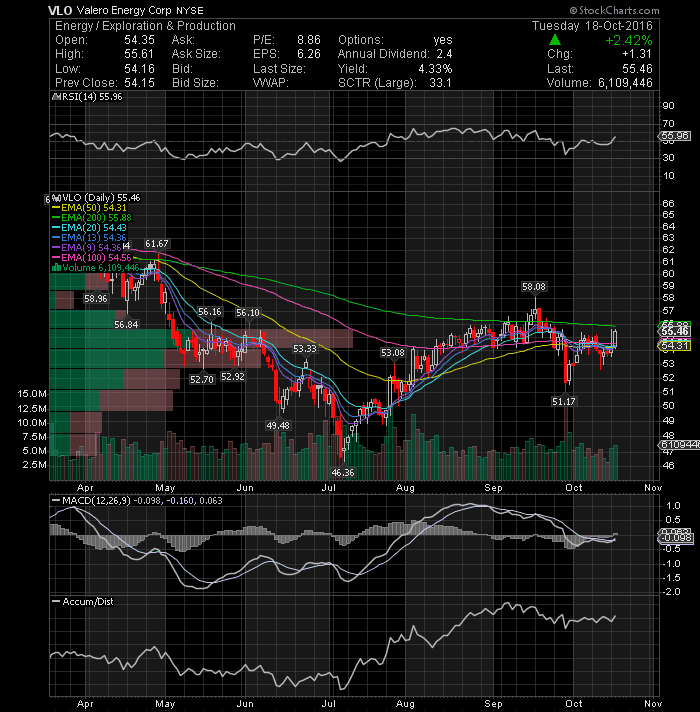Click the SCTR (Large) value 33.1

(440, 83)
